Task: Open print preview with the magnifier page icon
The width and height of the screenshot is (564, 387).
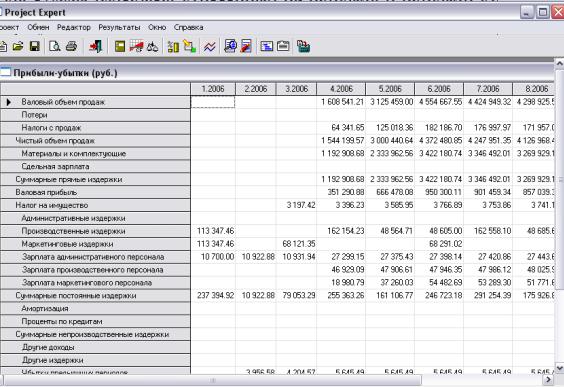Action: point(55,46)
